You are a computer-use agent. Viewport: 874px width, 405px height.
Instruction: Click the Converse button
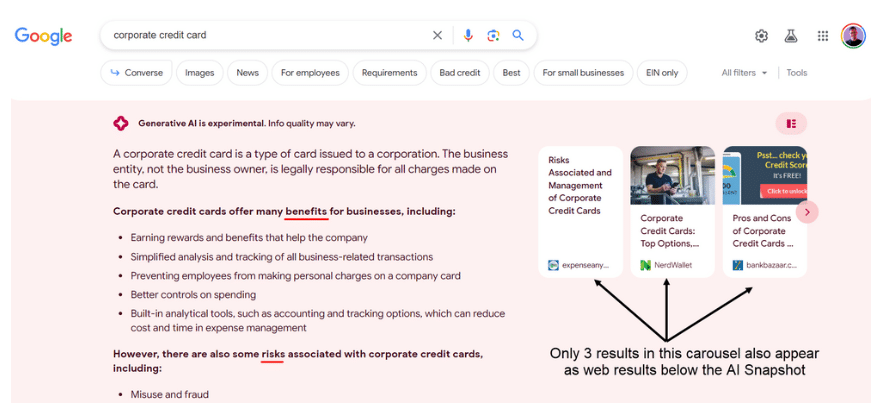coord(136,73)
